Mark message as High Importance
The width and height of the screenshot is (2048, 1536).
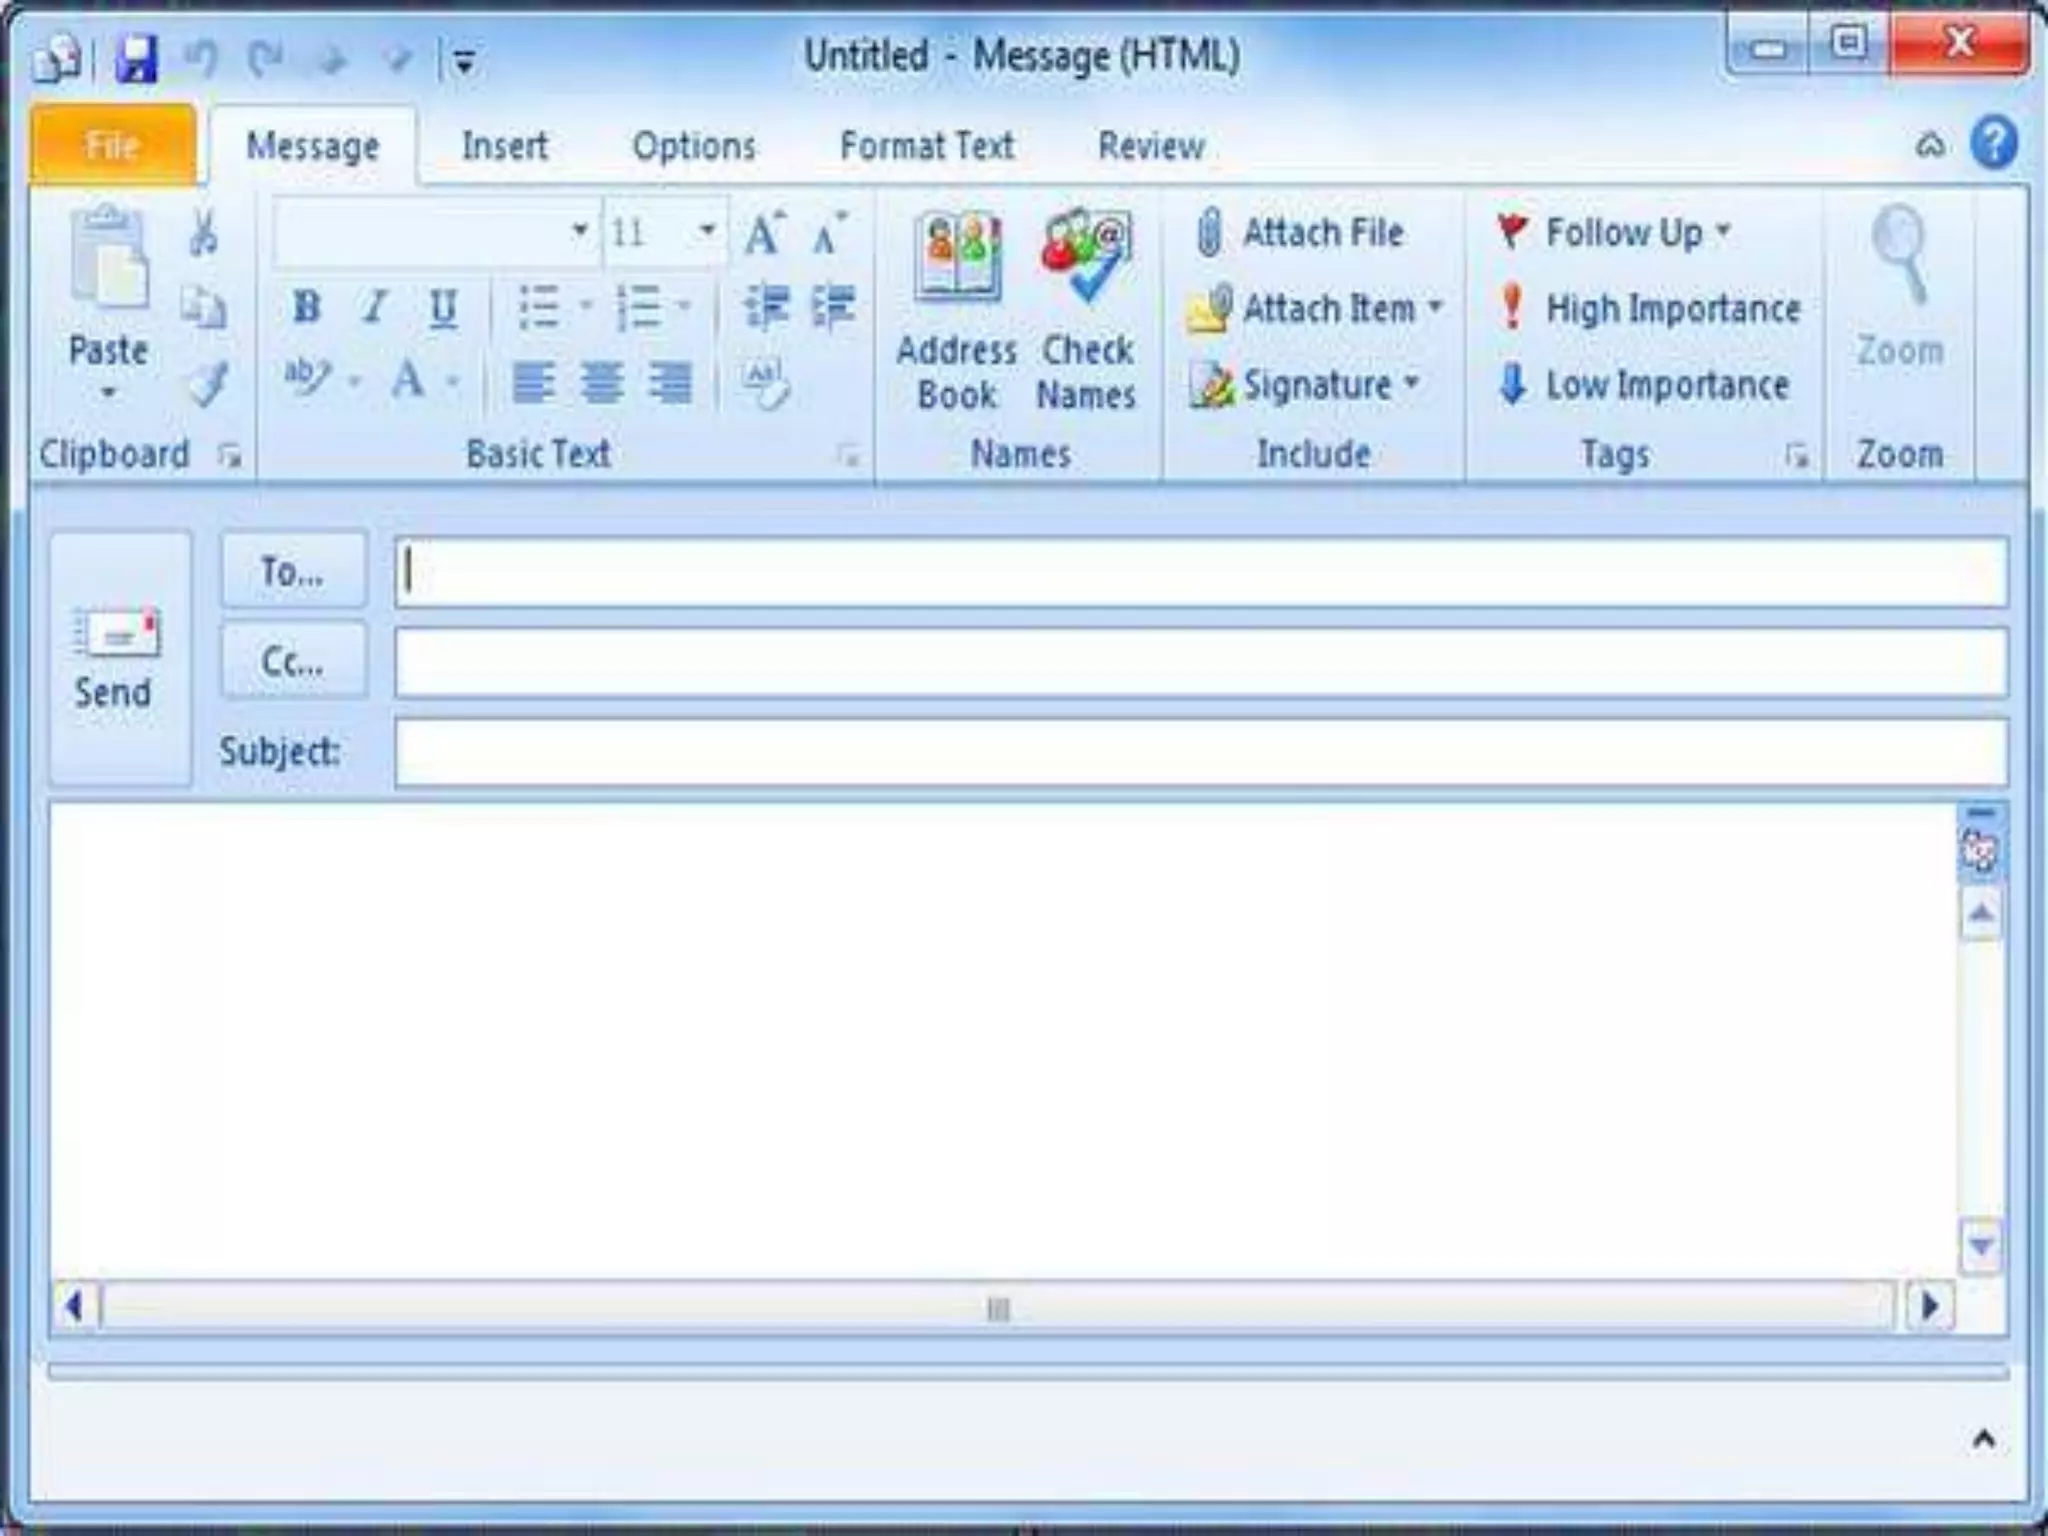[x=1650, y=308]
